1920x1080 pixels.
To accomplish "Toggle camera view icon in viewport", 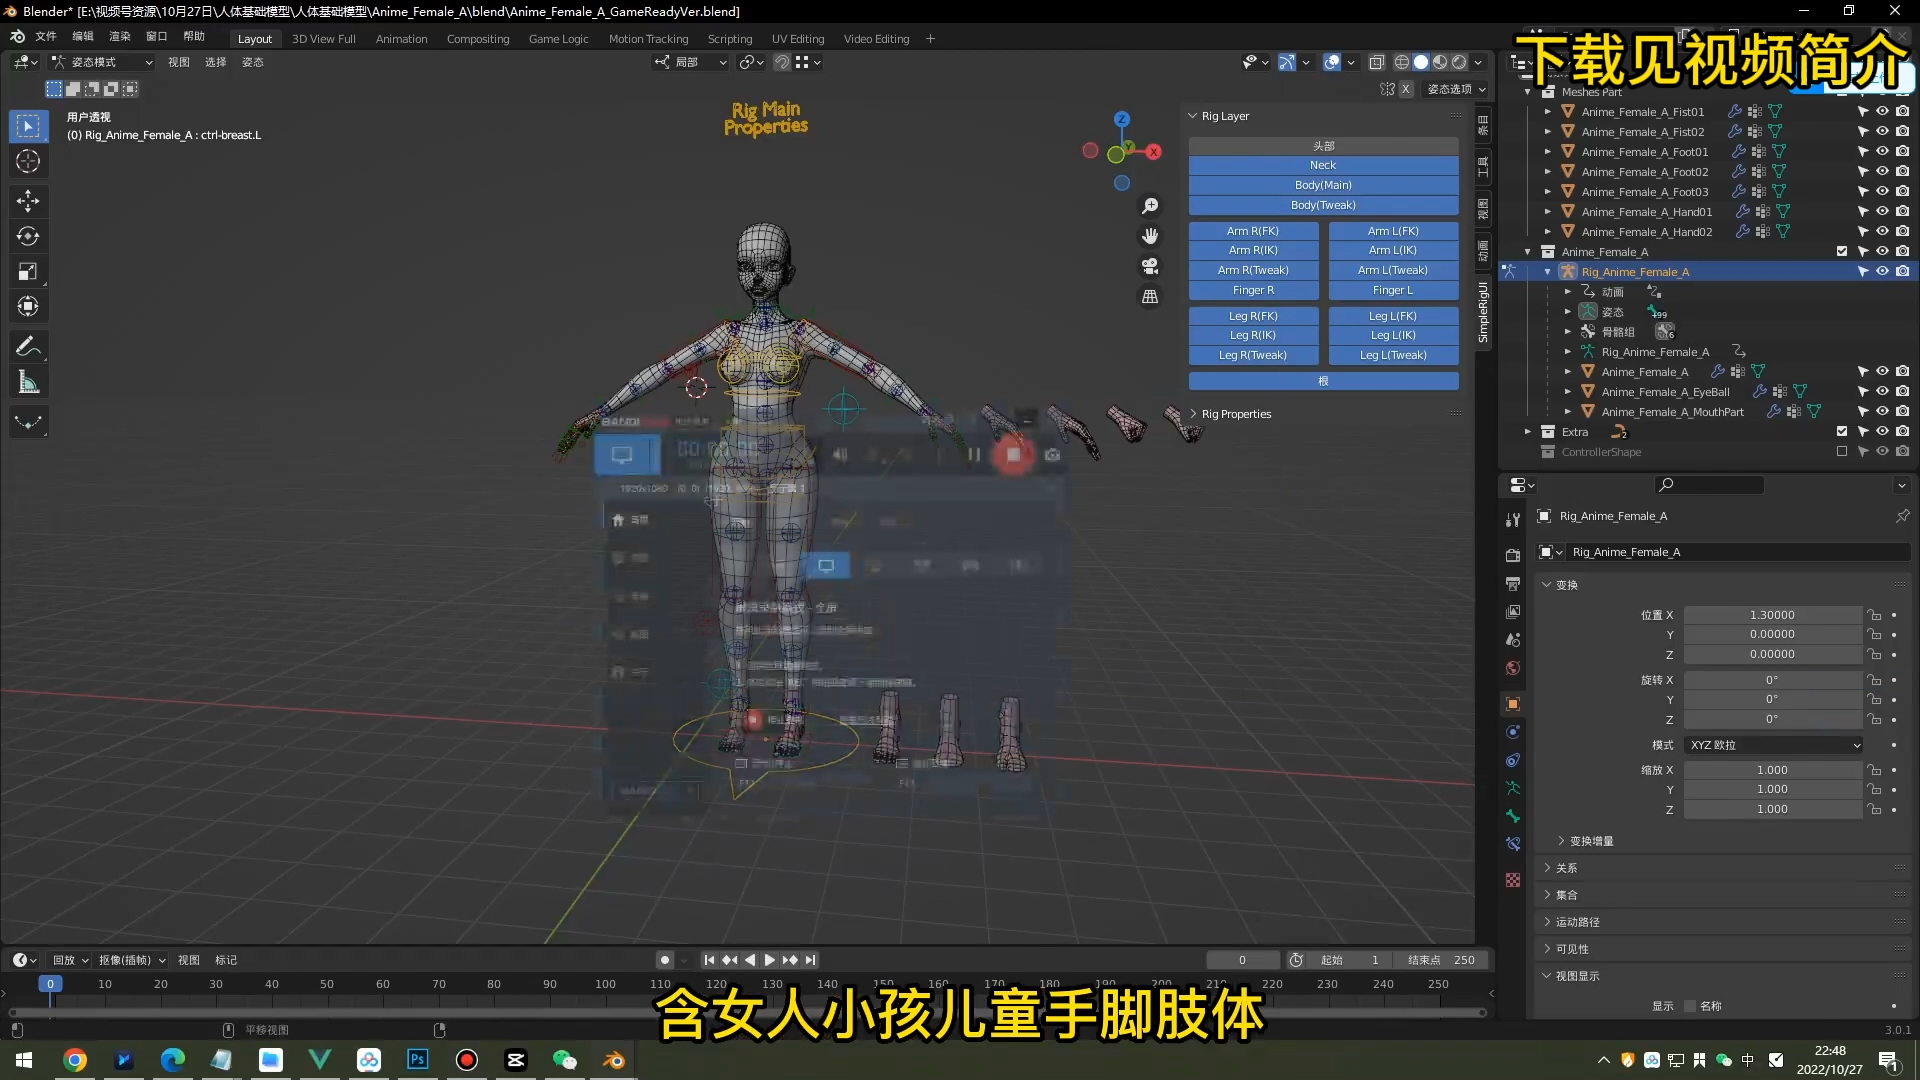I will [1150, 266].
